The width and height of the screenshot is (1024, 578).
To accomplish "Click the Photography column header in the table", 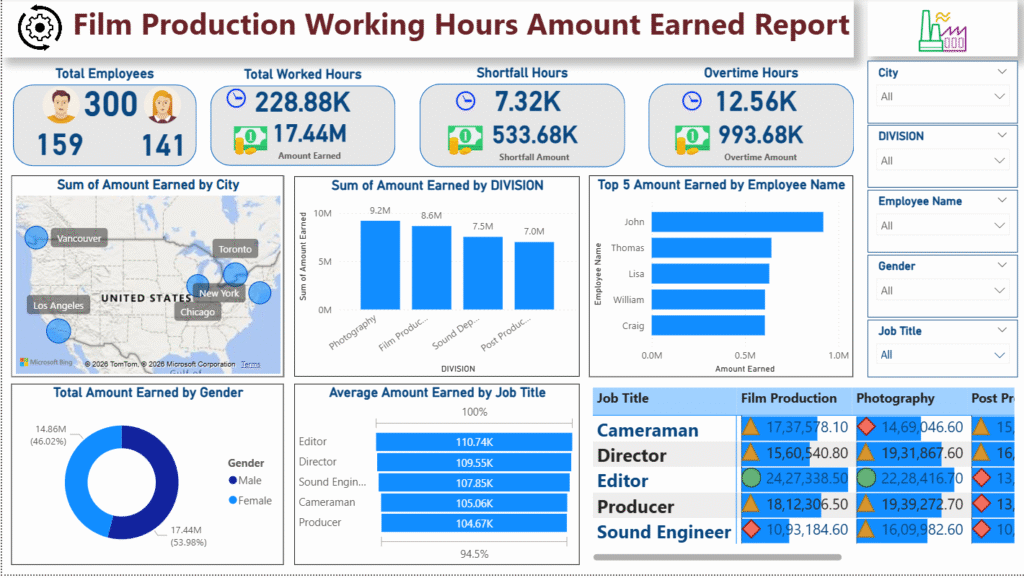I will (x=894, y=398).
